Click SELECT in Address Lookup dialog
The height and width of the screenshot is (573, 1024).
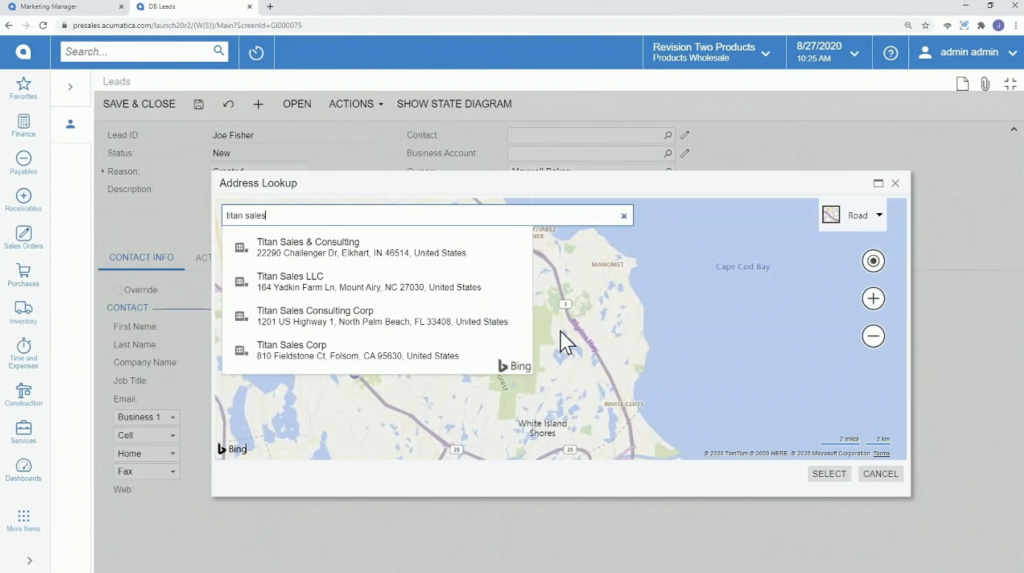[829, 474]
